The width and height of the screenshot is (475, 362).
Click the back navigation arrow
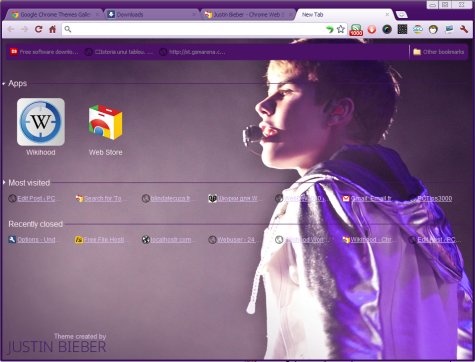[x=11, y=29]
